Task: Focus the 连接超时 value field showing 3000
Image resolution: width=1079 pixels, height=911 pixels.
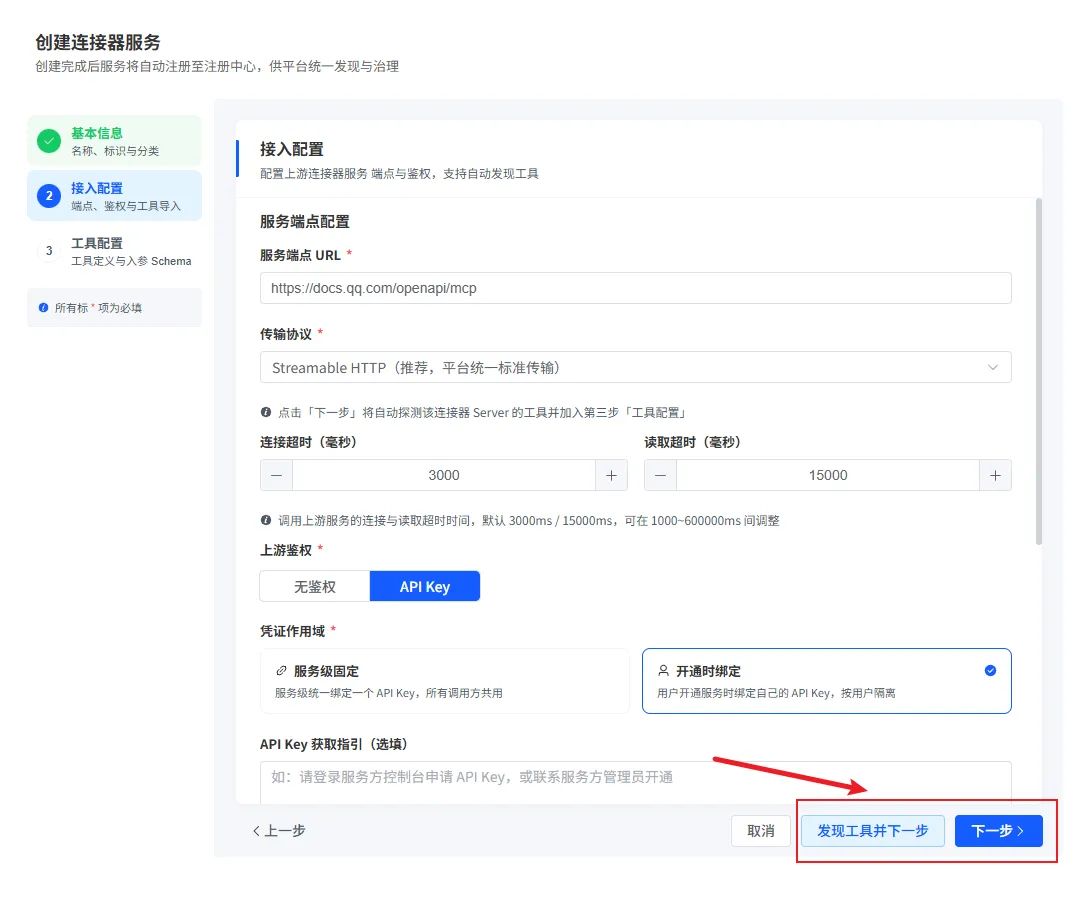Action: click(x=444, y=475)
